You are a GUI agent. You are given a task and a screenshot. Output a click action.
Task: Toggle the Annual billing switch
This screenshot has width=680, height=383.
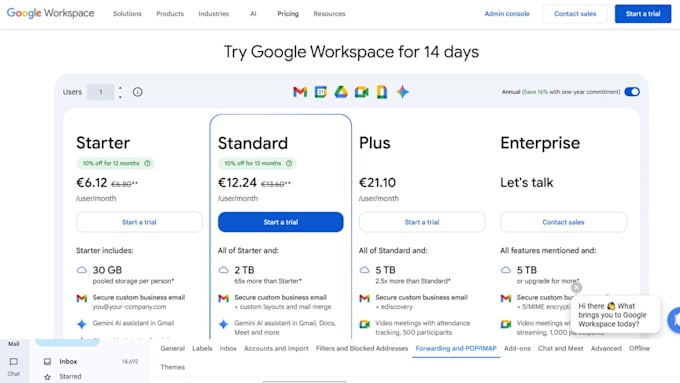pyautogui.click(x=632, y=92)
